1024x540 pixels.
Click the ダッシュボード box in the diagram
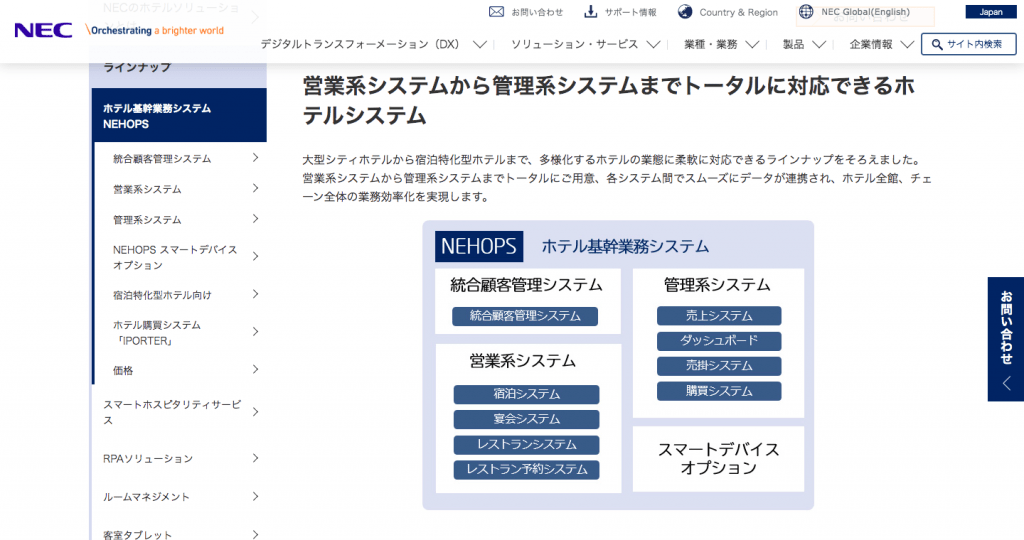coord(719,341)
